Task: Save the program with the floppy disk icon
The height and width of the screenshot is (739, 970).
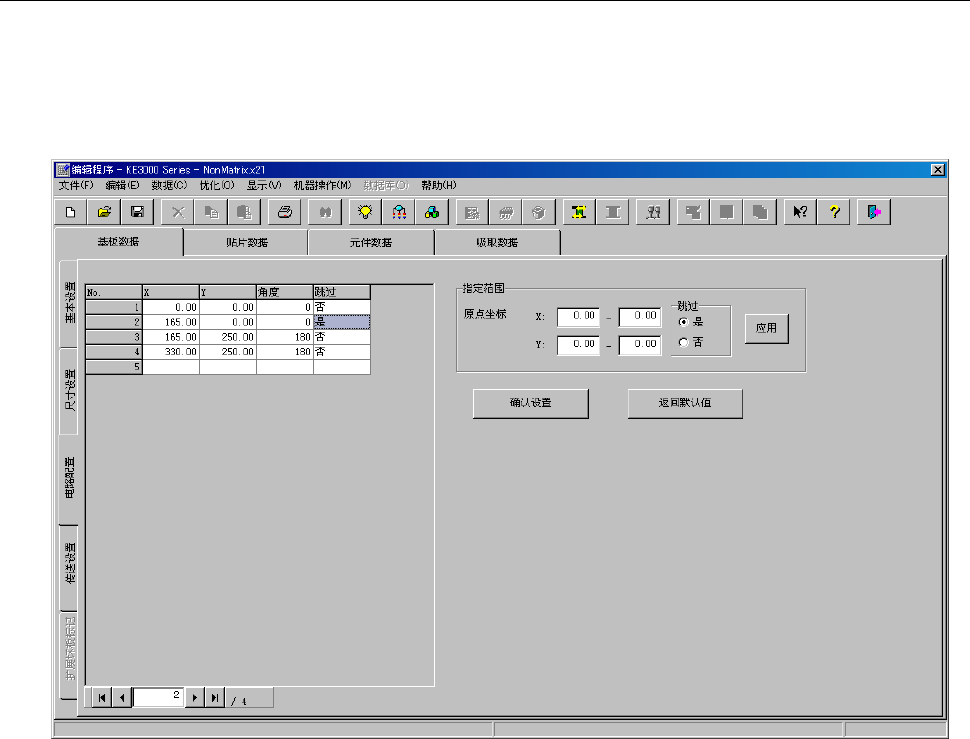Action: [x=137, y=212]
